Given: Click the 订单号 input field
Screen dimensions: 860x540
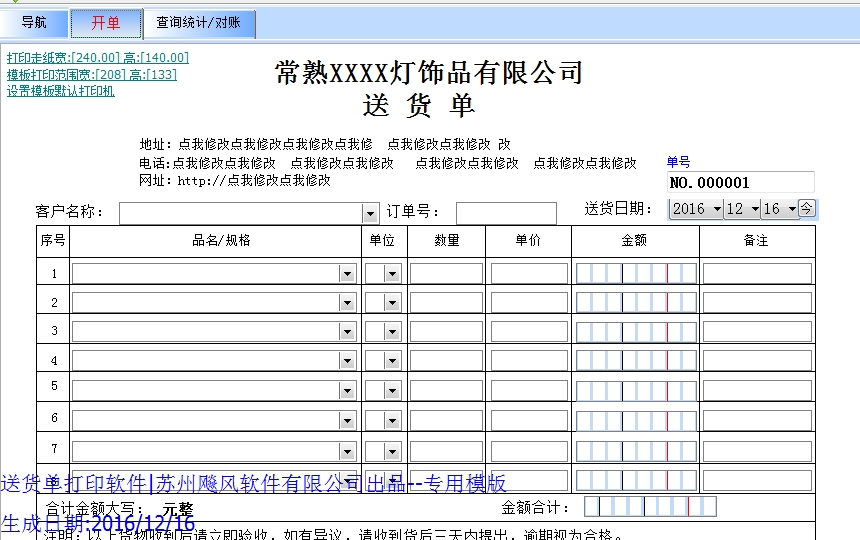Looking at the screenshot, I should point(506,213).
